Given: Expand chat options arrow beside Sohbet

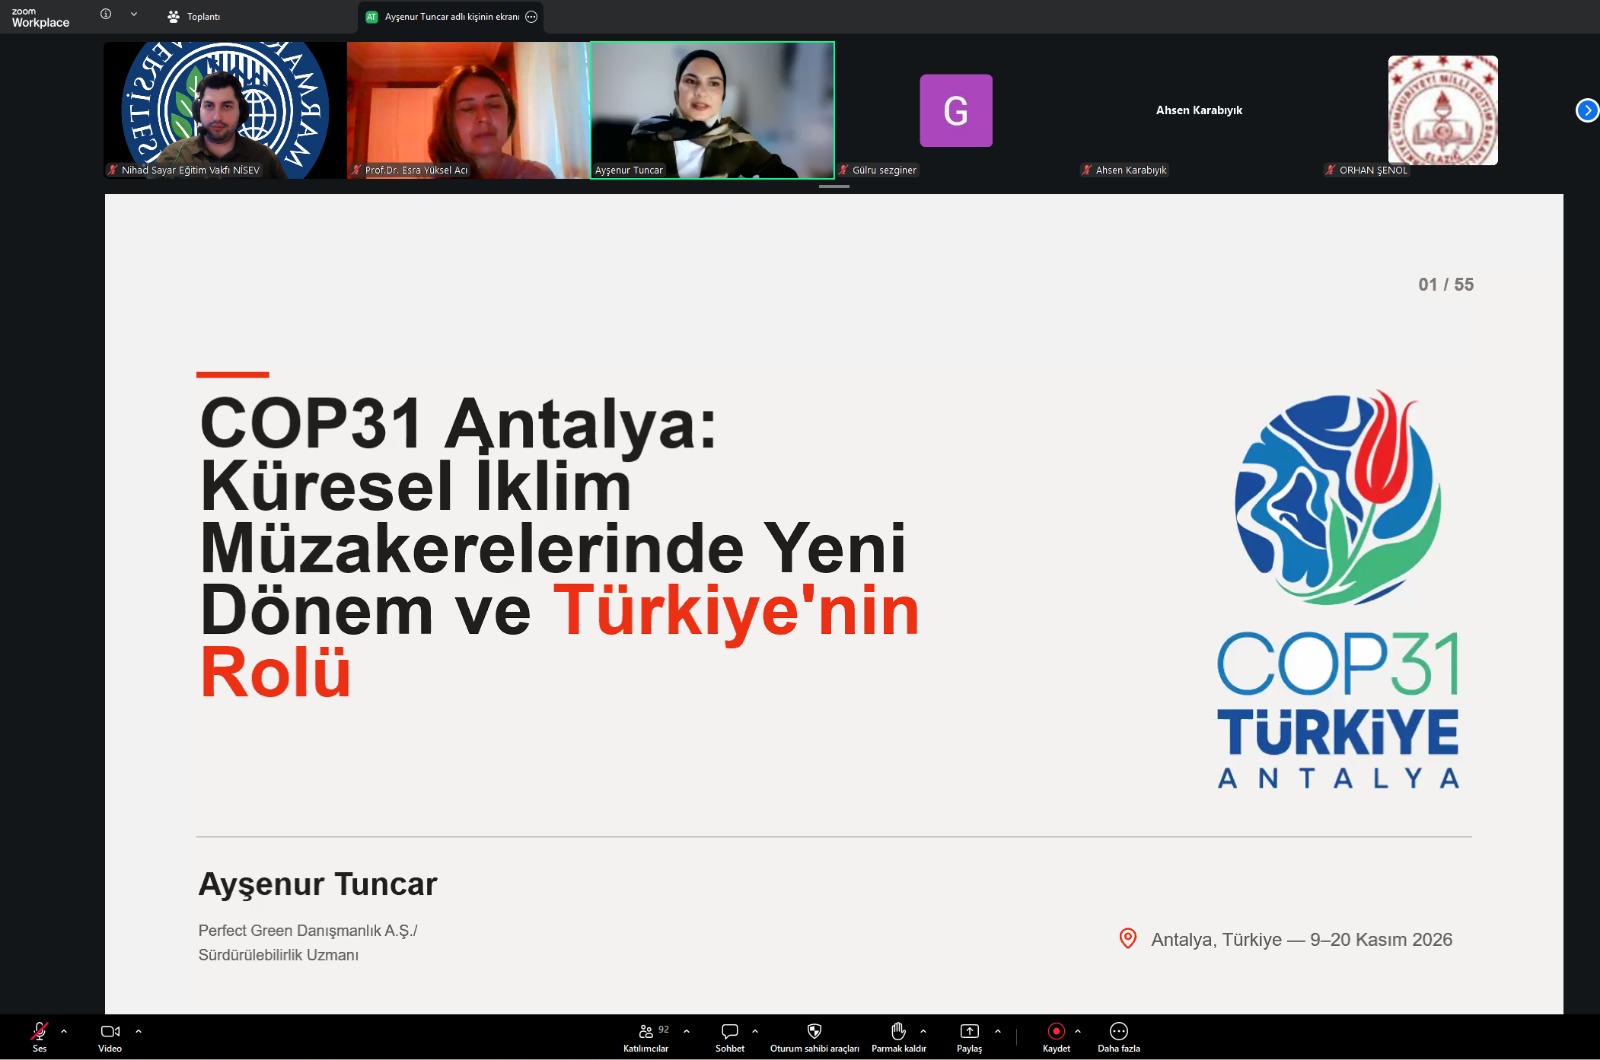Looking at the screenshot, I should tap(755, 1031).
